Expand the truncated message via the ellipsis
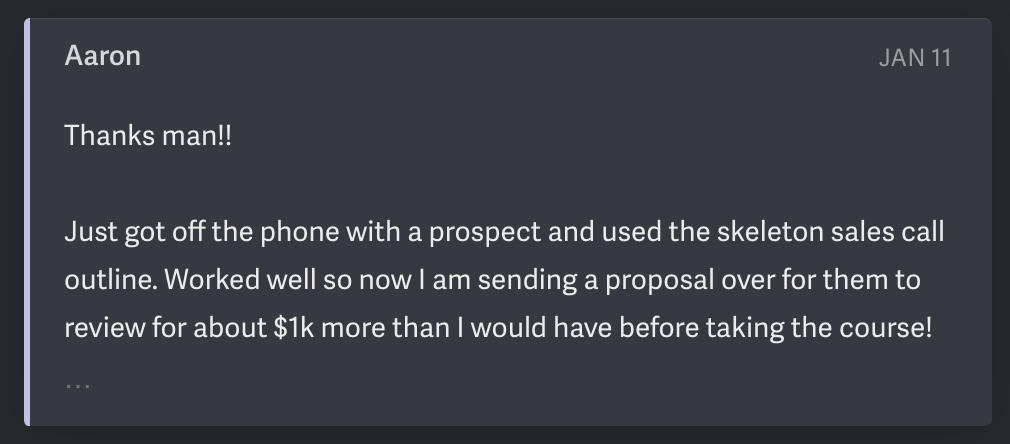The width and height of the screenshot is (1010, 444). click(78, 385)
